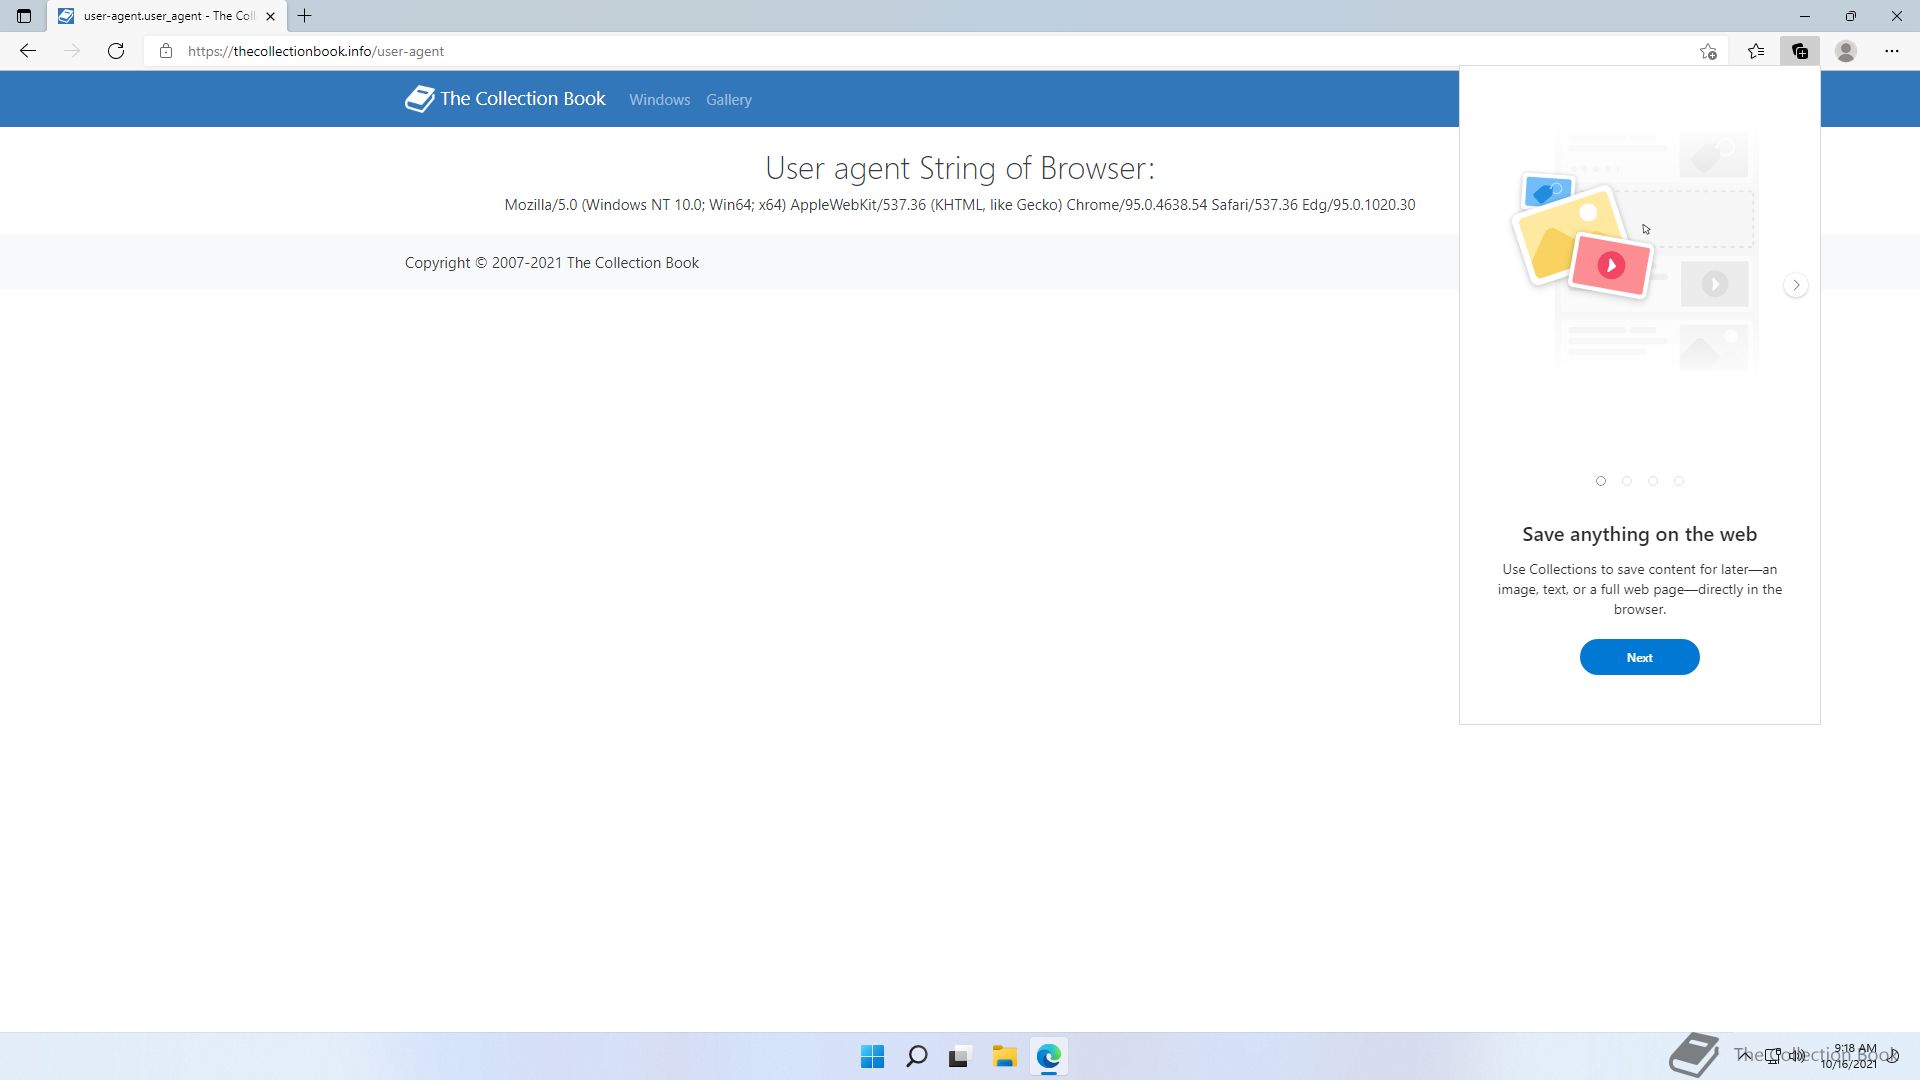Select the second carousel page dot
This screenshot has width=1920, height=1080.
coord(1627,481)
